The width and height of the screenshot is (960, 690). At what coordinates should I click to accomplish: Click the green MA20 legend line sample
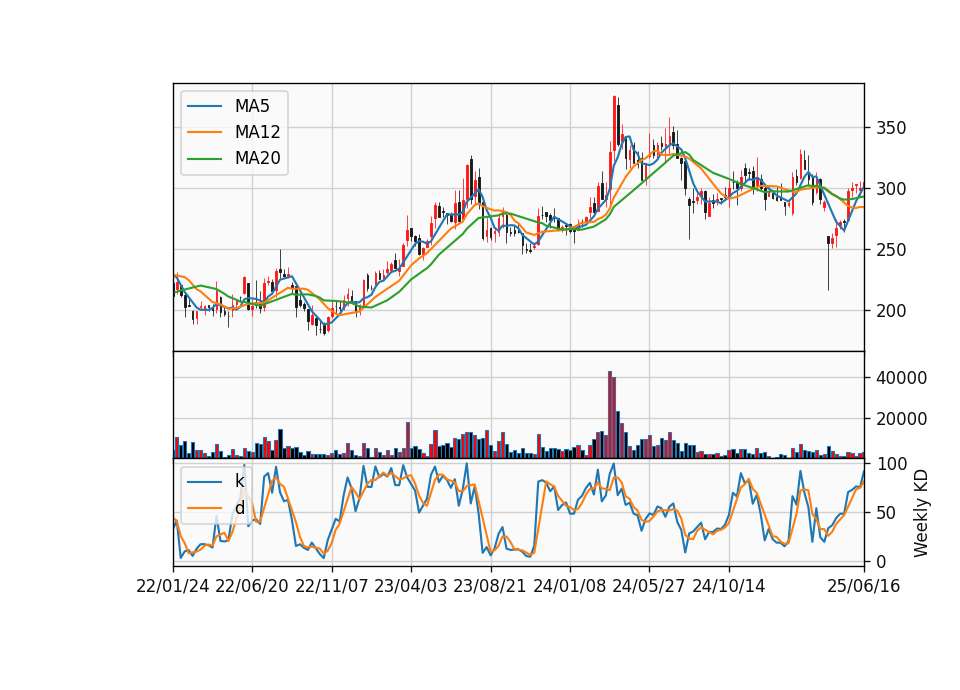pos(204,158)
